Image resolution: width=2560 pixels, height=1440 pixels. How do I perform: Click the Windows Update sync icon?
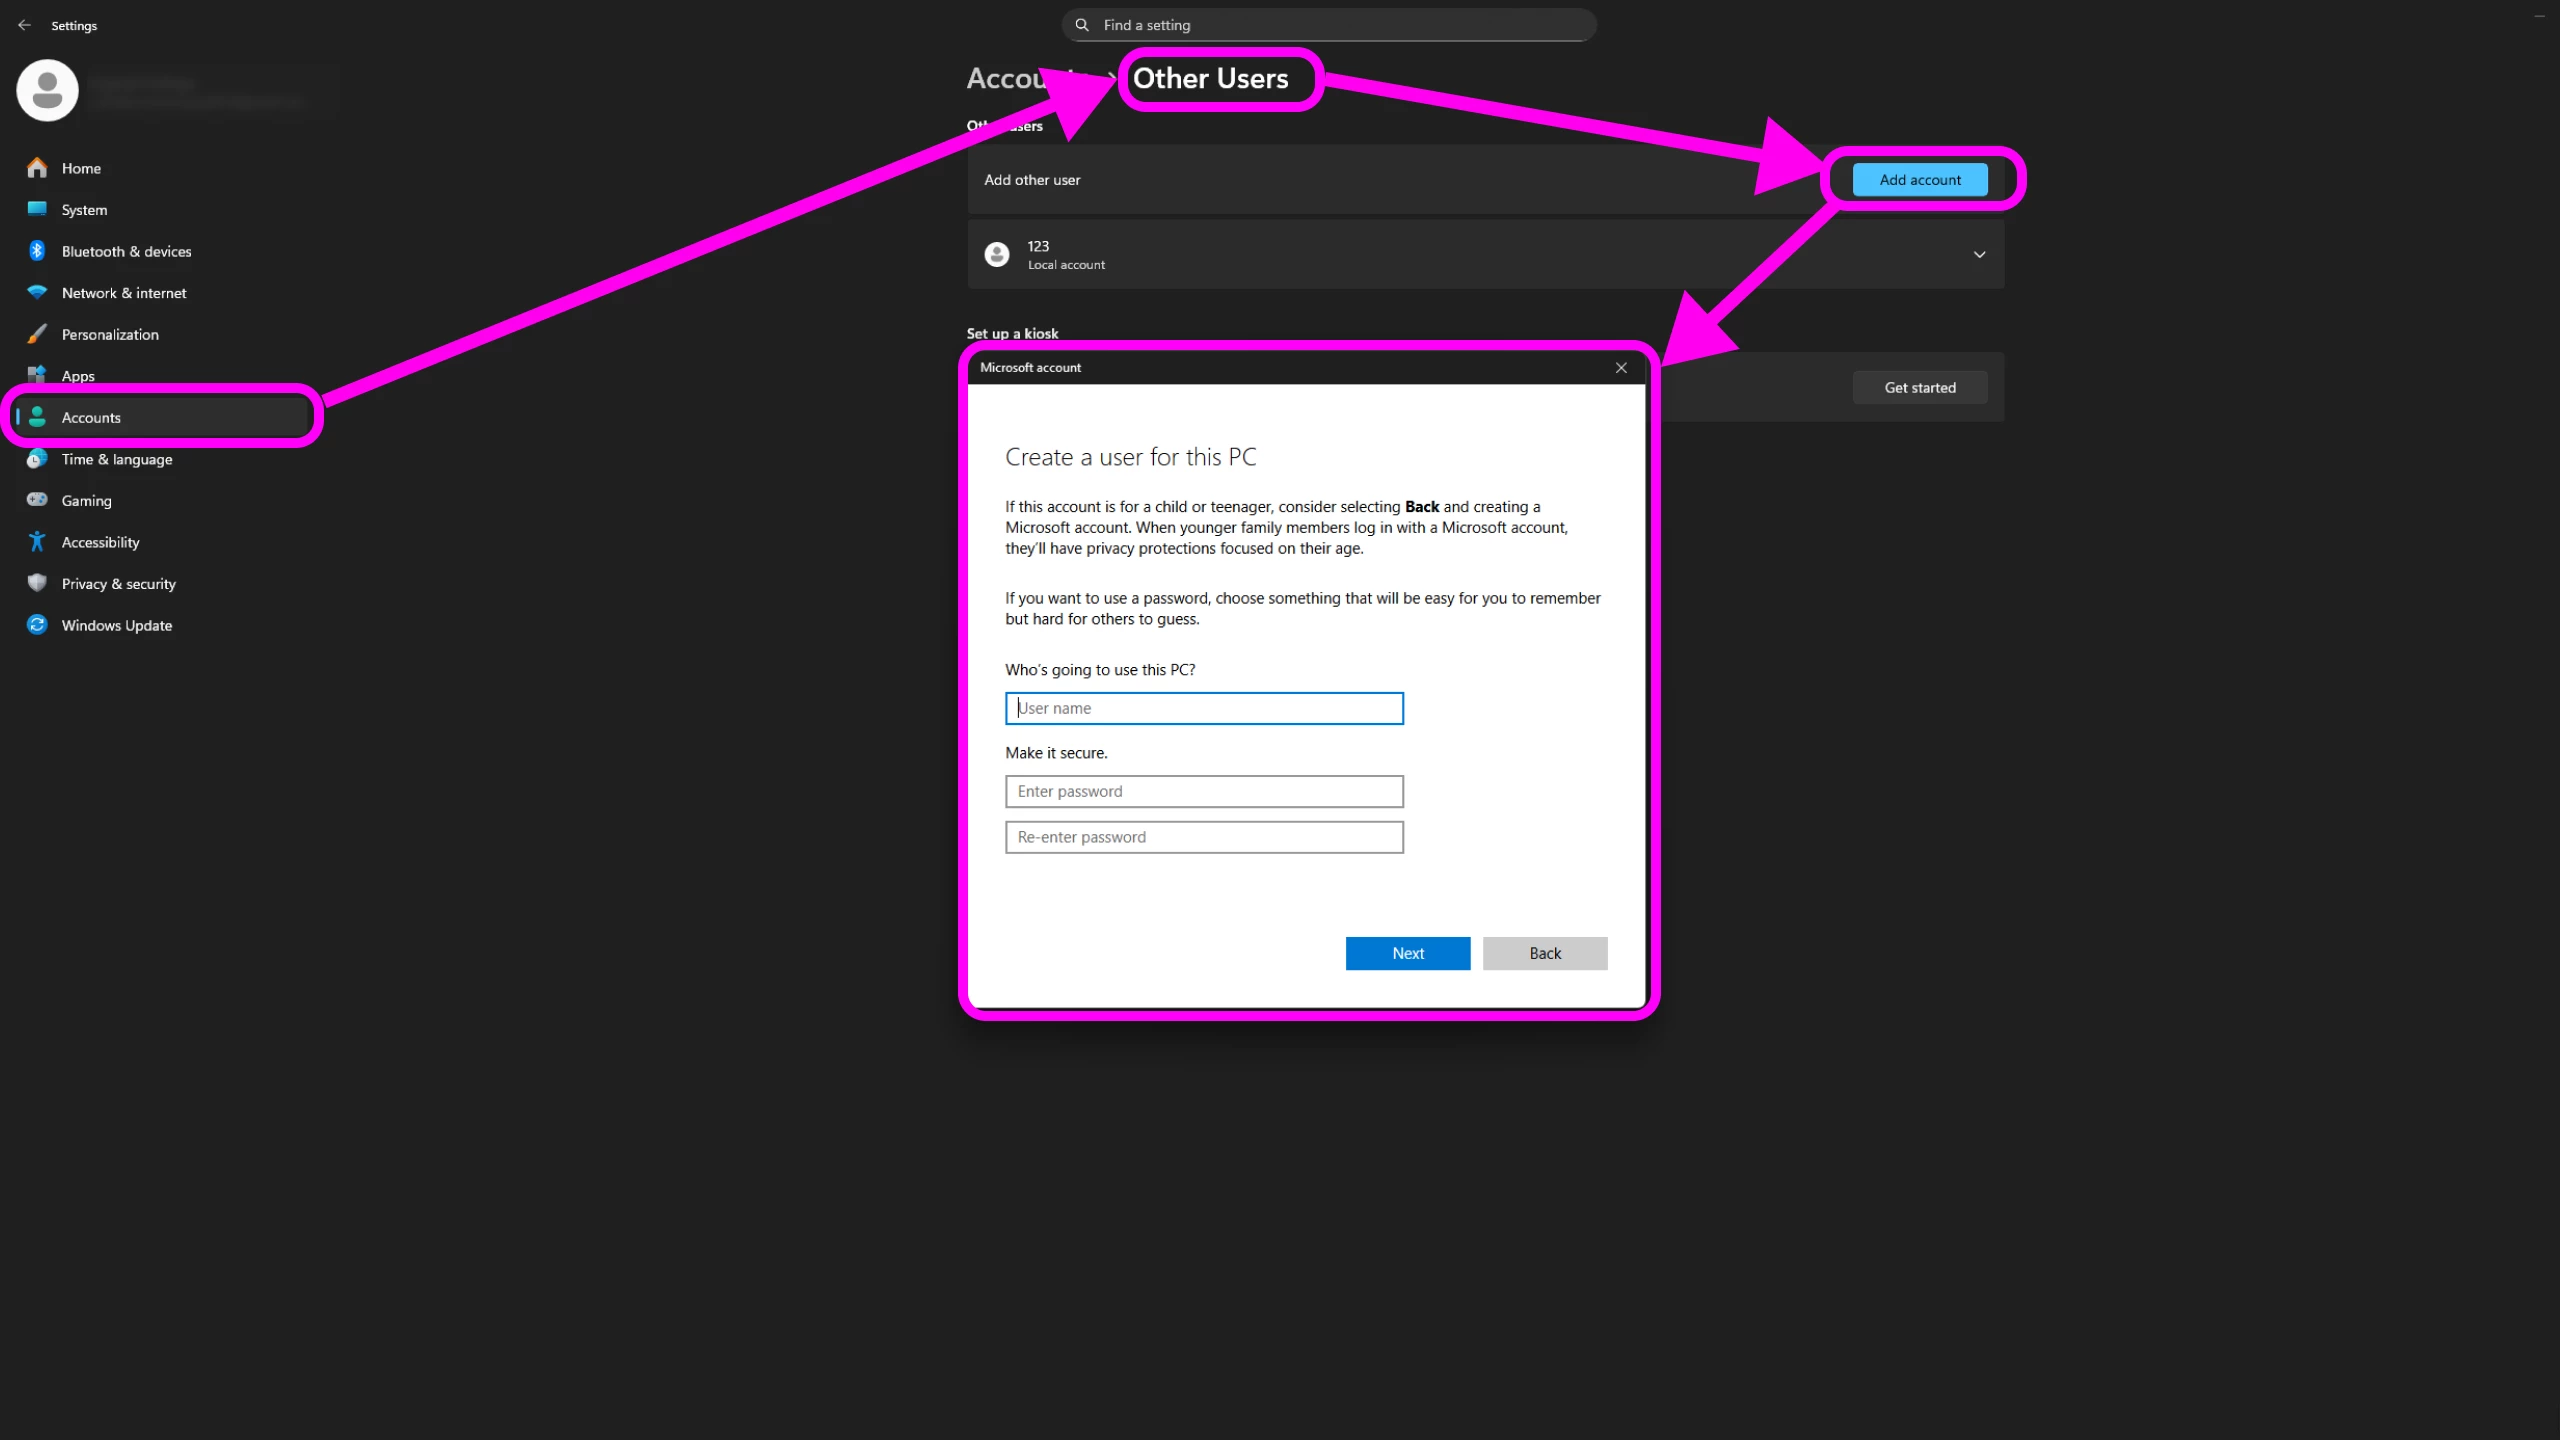tap(37, 625)
